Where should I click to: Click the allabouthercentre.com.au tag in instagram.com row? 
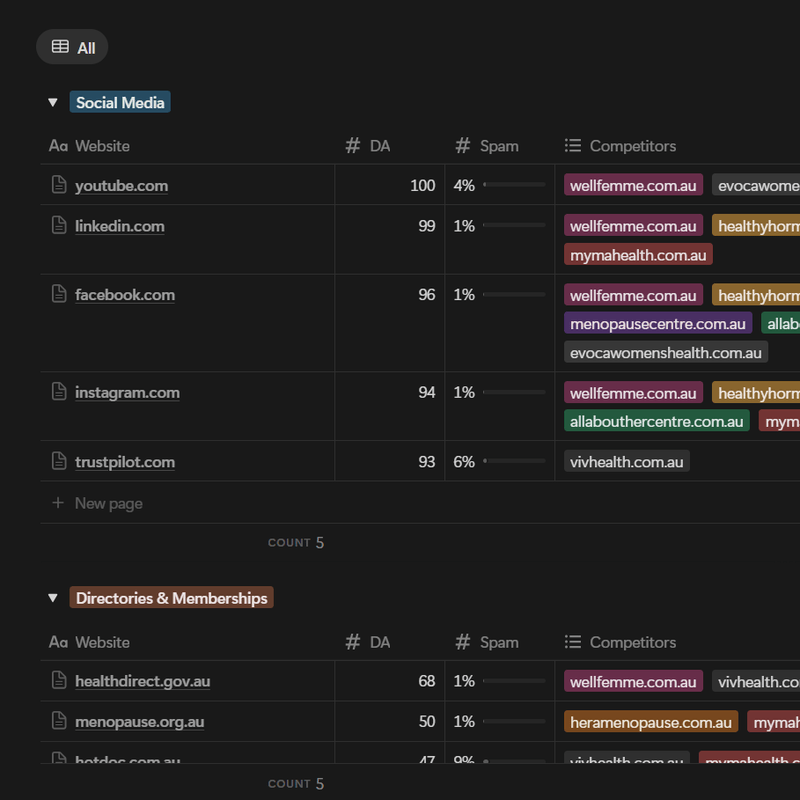coord(657,422)
